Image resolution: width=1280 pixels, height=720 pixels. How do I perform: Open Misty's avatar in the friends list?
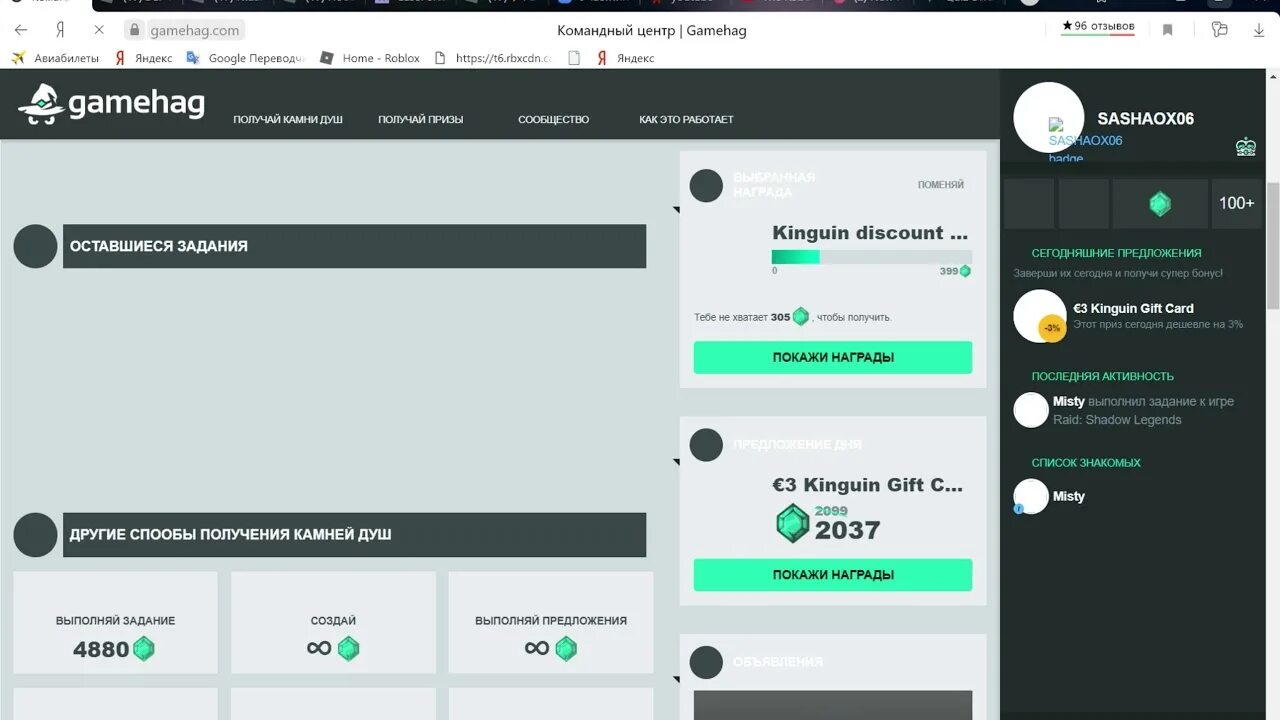(x=1031, y=496)
